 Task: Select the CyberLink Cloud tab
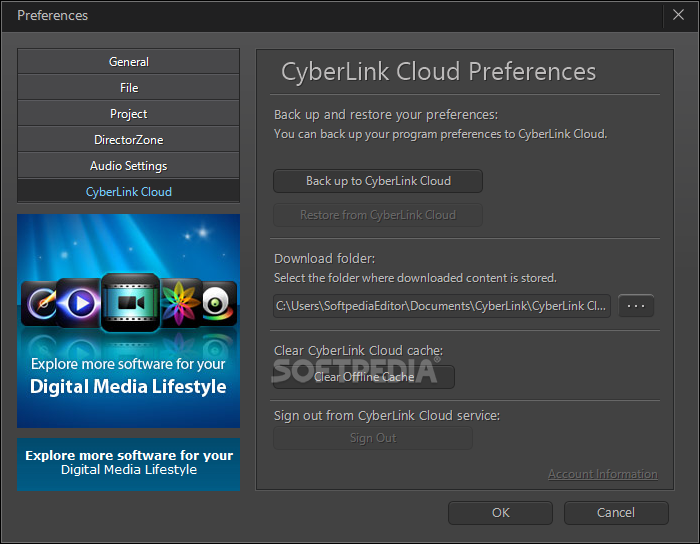tap(129, 191)
